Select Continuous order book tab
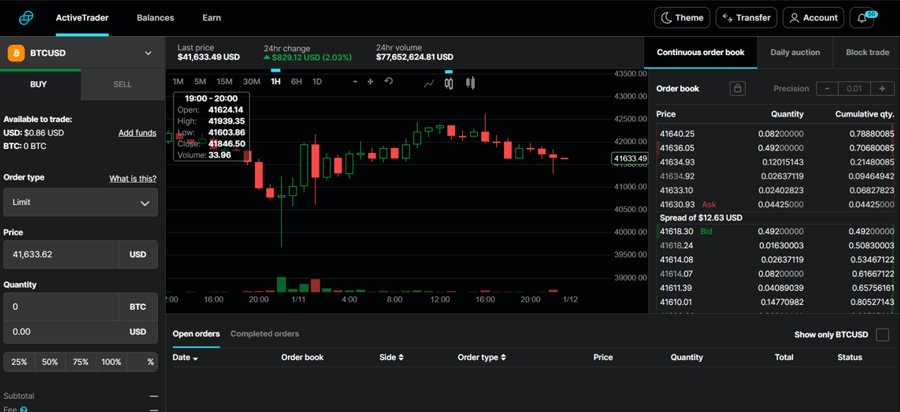 pos(700,52)
